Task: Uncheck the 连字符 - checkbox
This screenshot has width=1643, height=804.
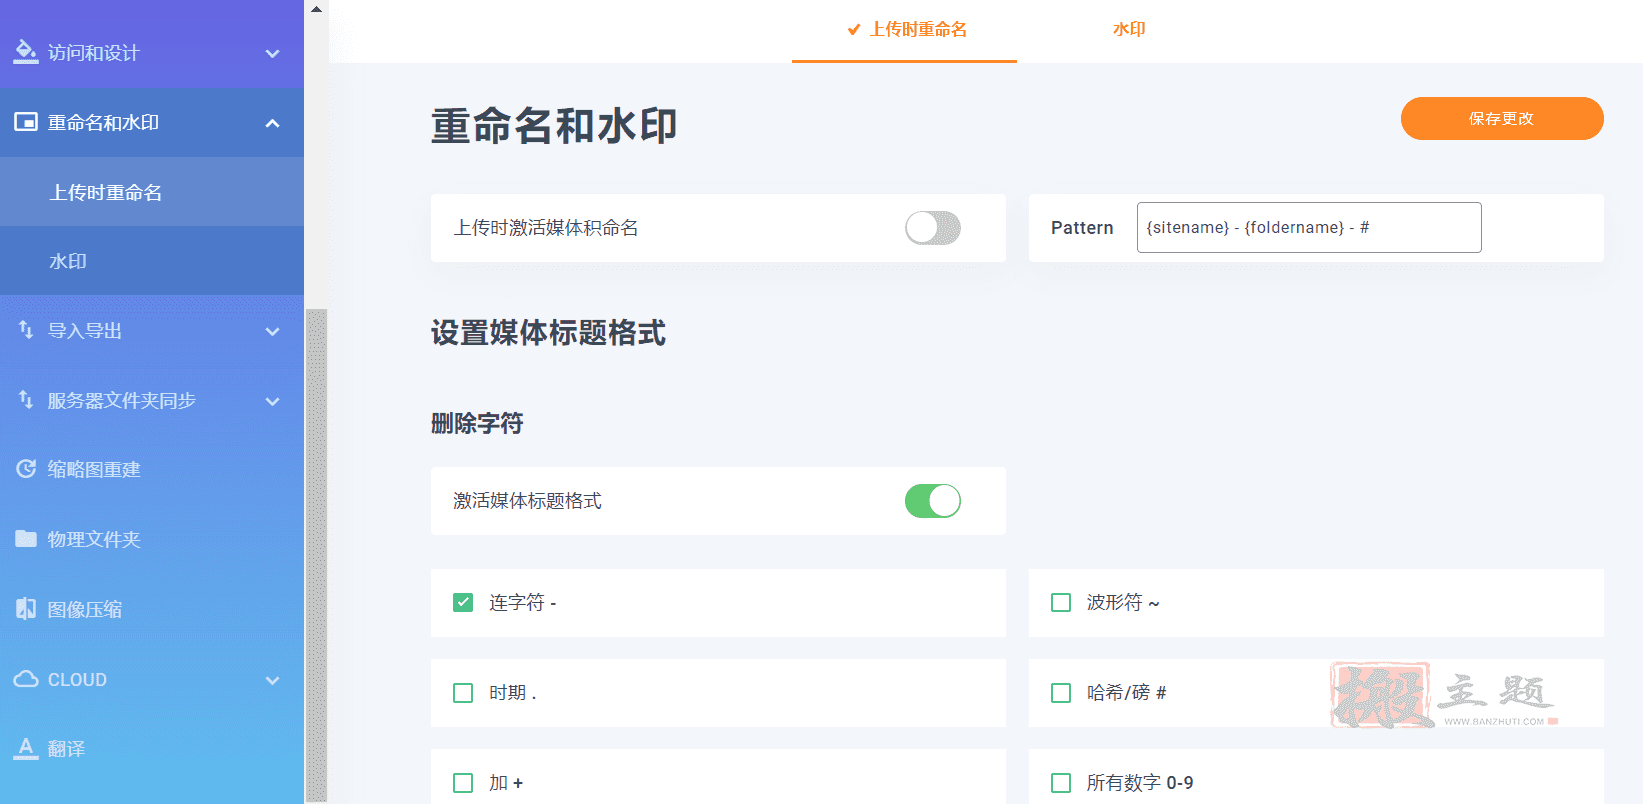Action: [x=463, y=602]
